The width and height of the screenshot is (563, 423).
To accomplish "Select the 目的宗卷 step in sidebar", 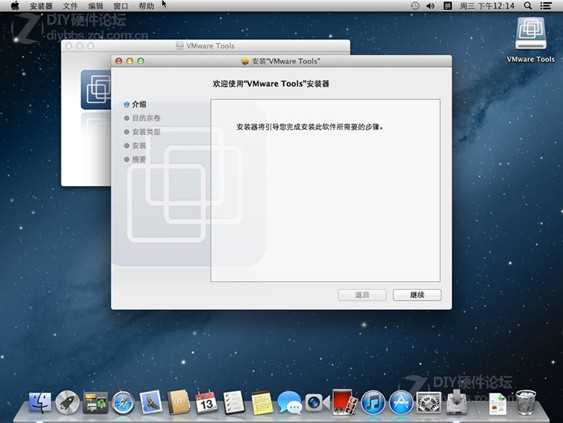I will 142,118.
